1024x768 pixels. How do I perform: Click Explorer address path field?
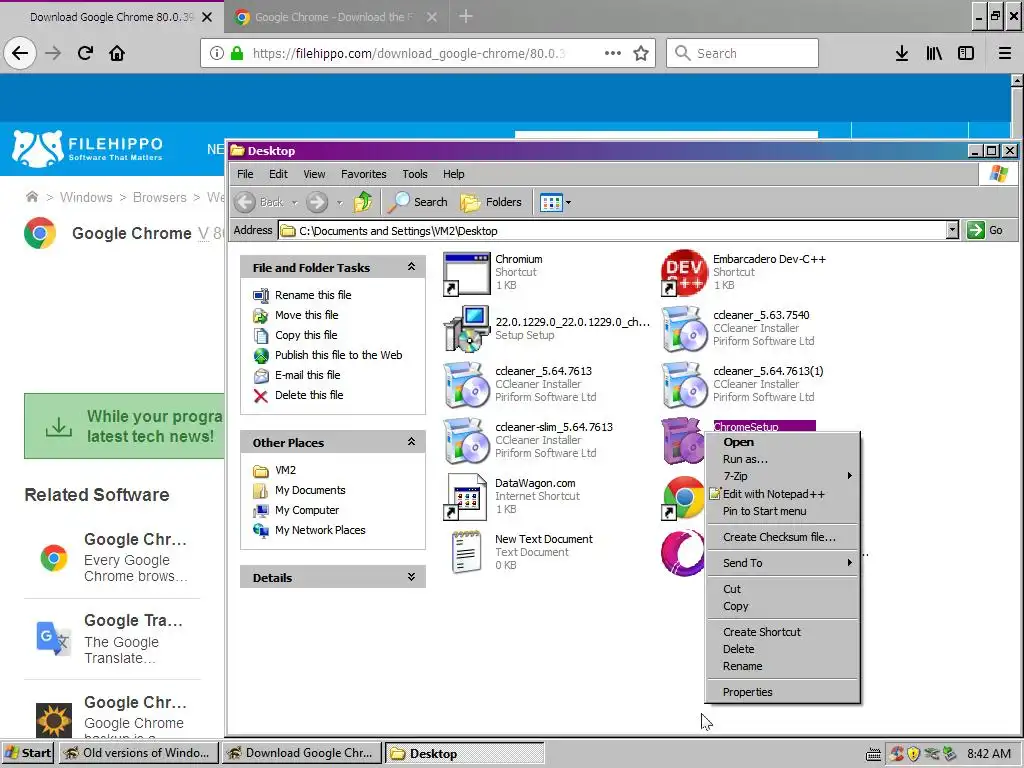611,230
